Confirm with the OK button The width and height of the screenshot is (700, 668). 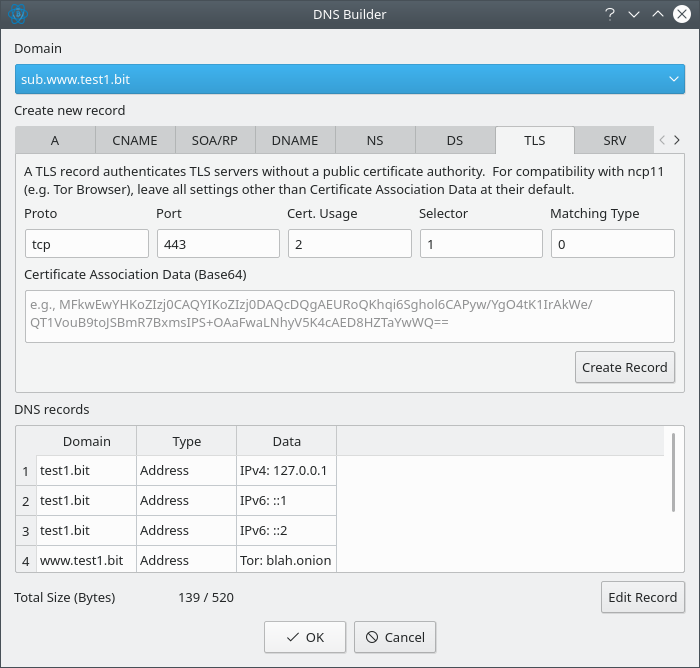click(305, 637)
